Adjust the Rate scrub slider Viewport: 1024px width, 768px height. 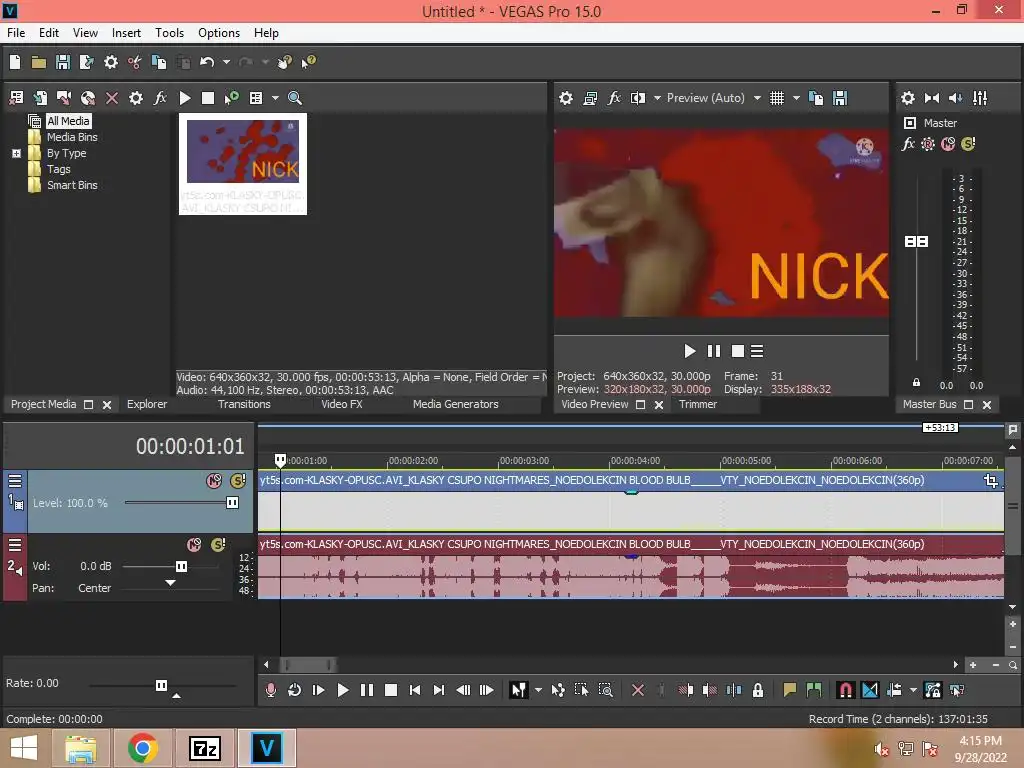(161, 685)
